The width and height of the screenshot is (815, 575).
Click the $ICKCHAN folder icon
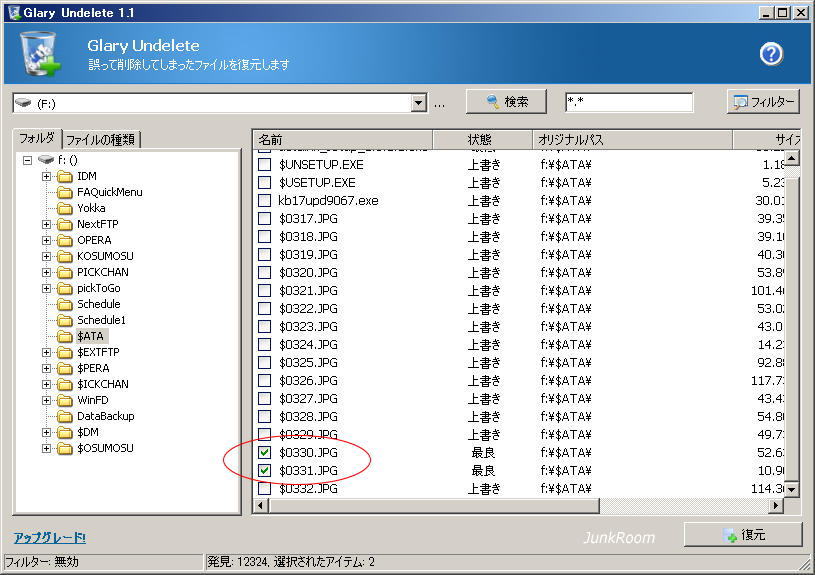click(x=65, y=385)
